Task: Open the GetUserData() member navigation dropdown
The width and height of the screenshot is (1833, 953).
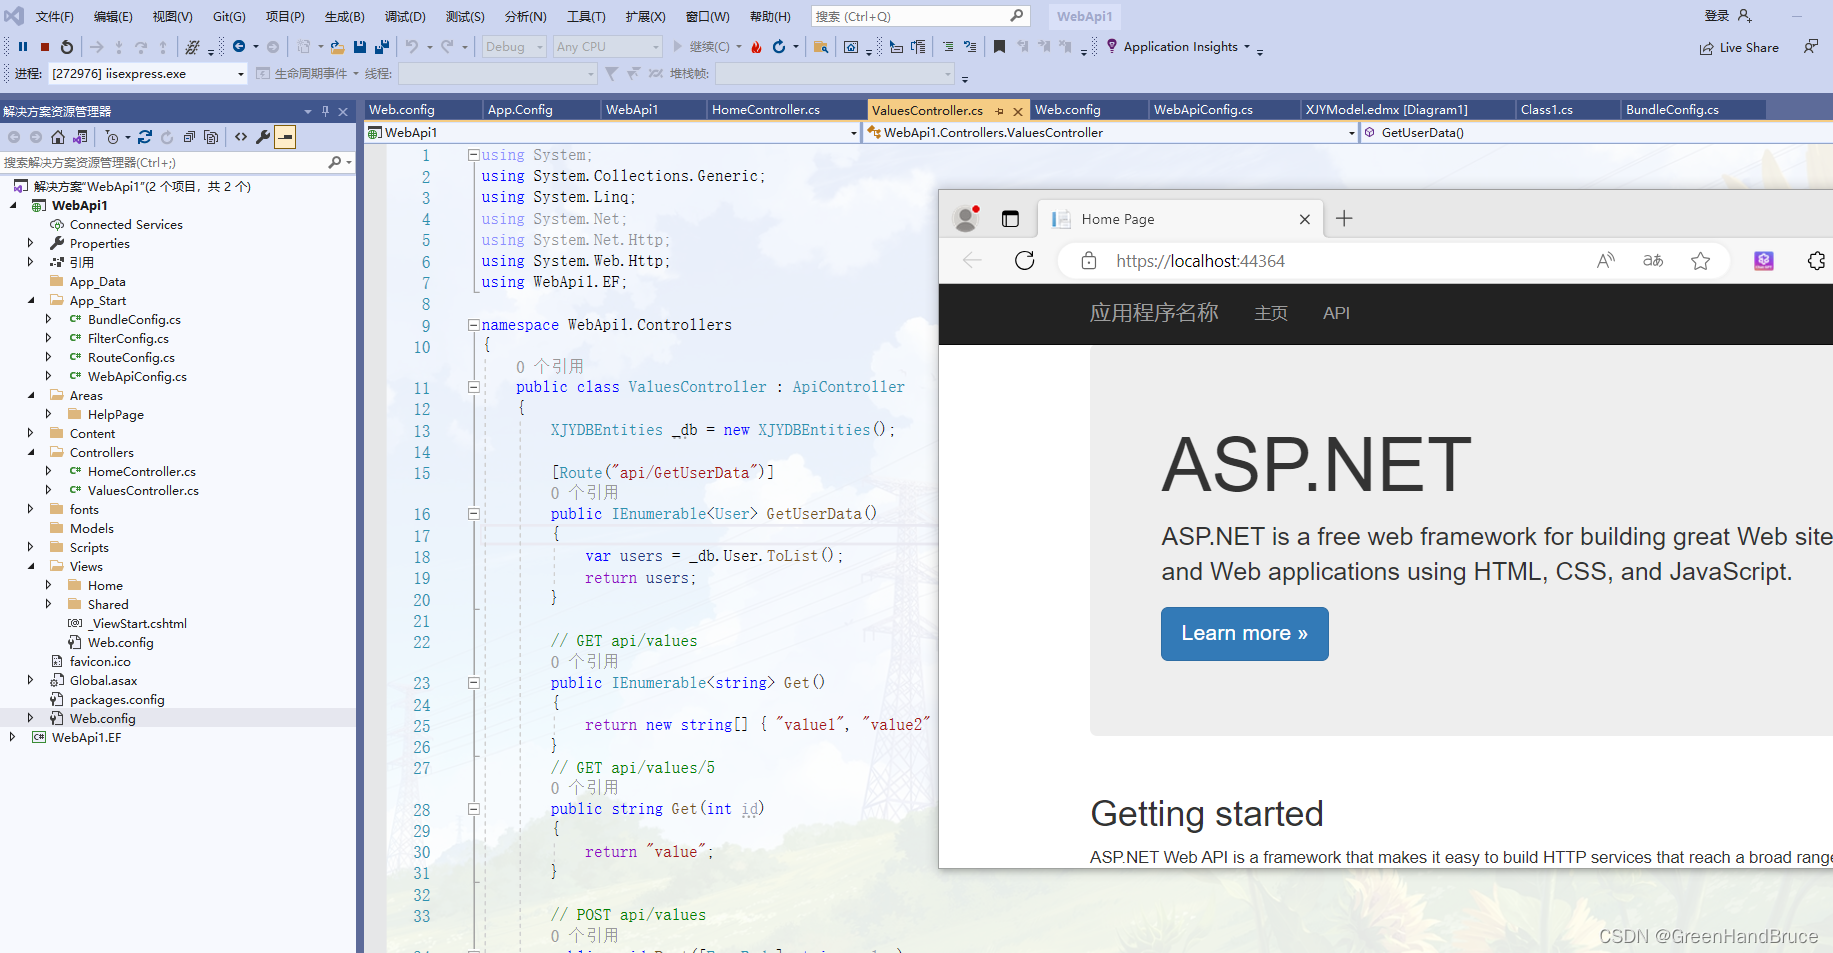Action: pos(1596,133)
